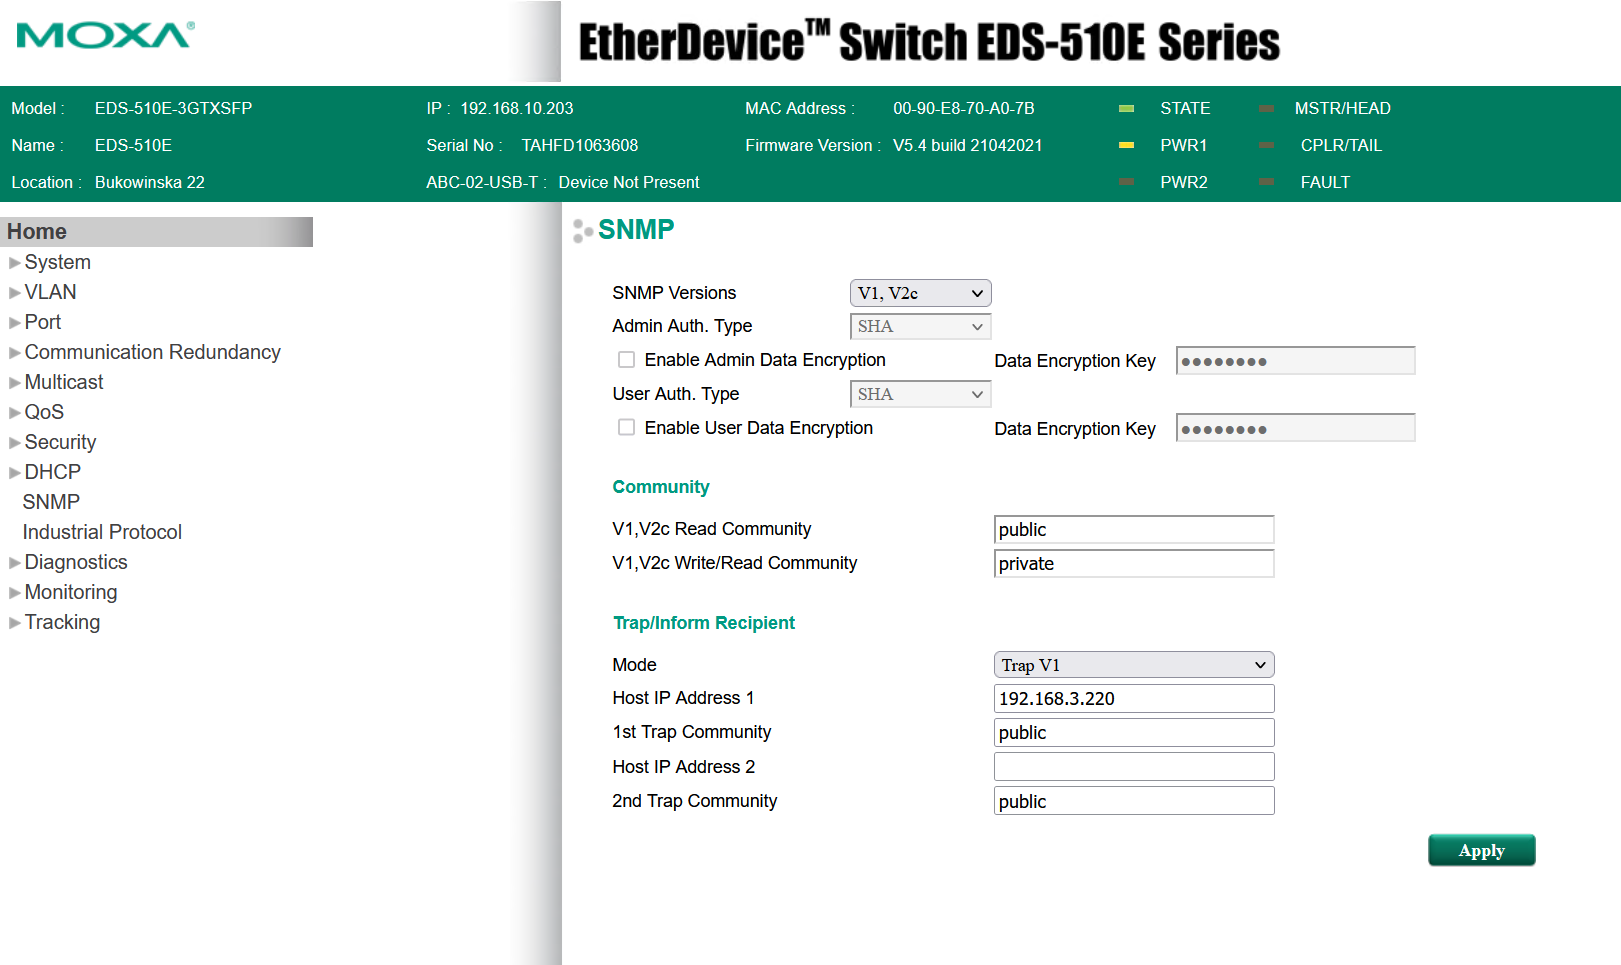Open the Multicast menu item
The width and height of the screenshot is (1621, 965).
pos(64,382)
